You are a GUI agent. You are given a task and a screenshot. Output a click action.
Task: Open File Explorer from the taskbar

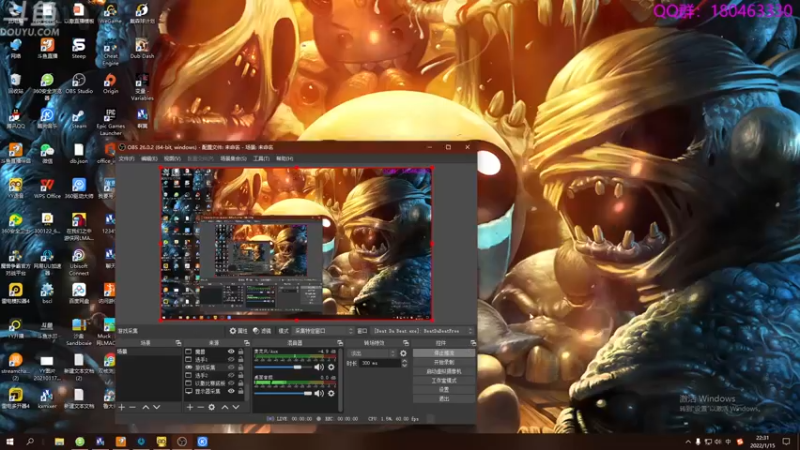point(59,441)
